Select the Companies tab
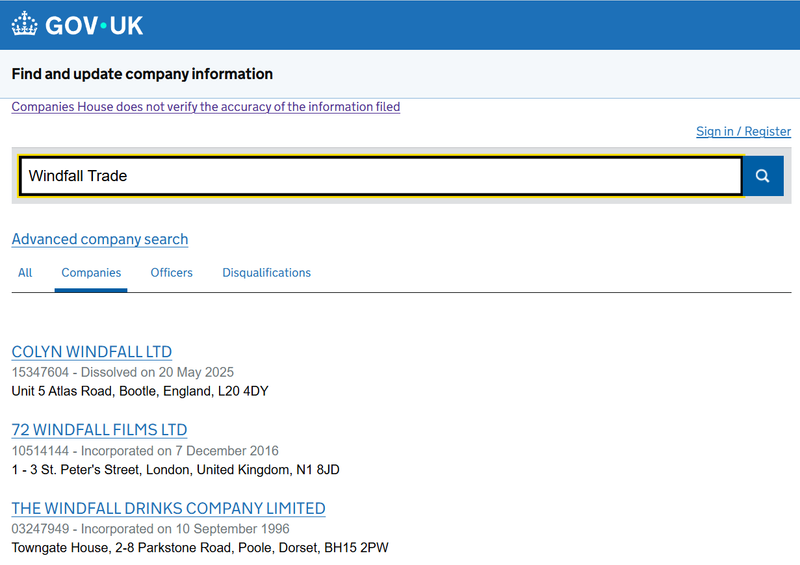The width and height of the screenshot is (800, 565). pos(91,273)
